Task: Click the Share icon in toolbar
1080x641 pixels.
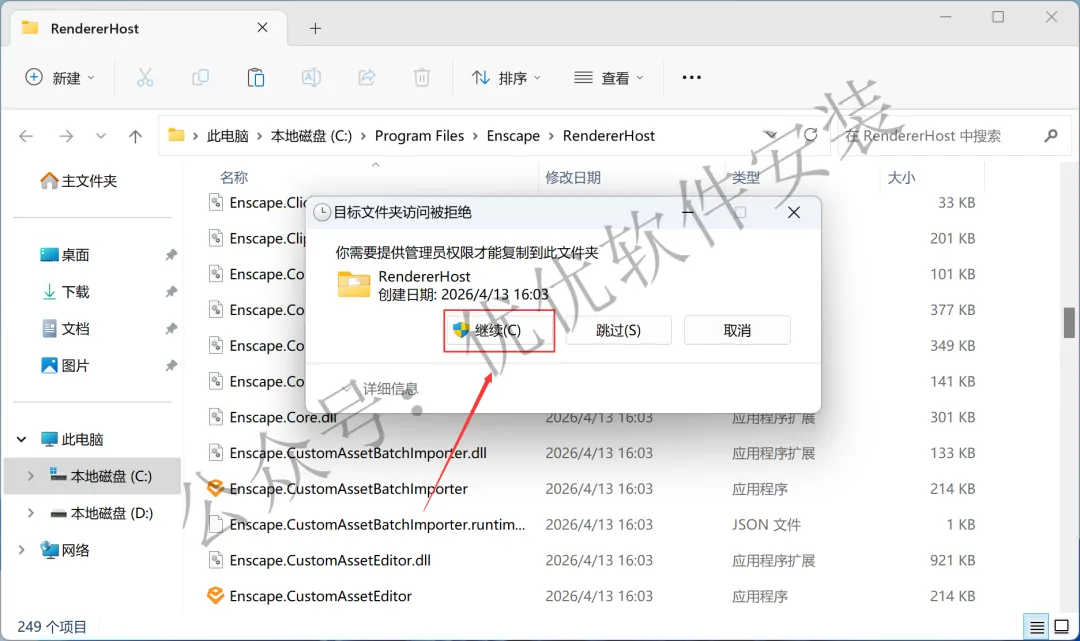Action: (x=366, y=78)
